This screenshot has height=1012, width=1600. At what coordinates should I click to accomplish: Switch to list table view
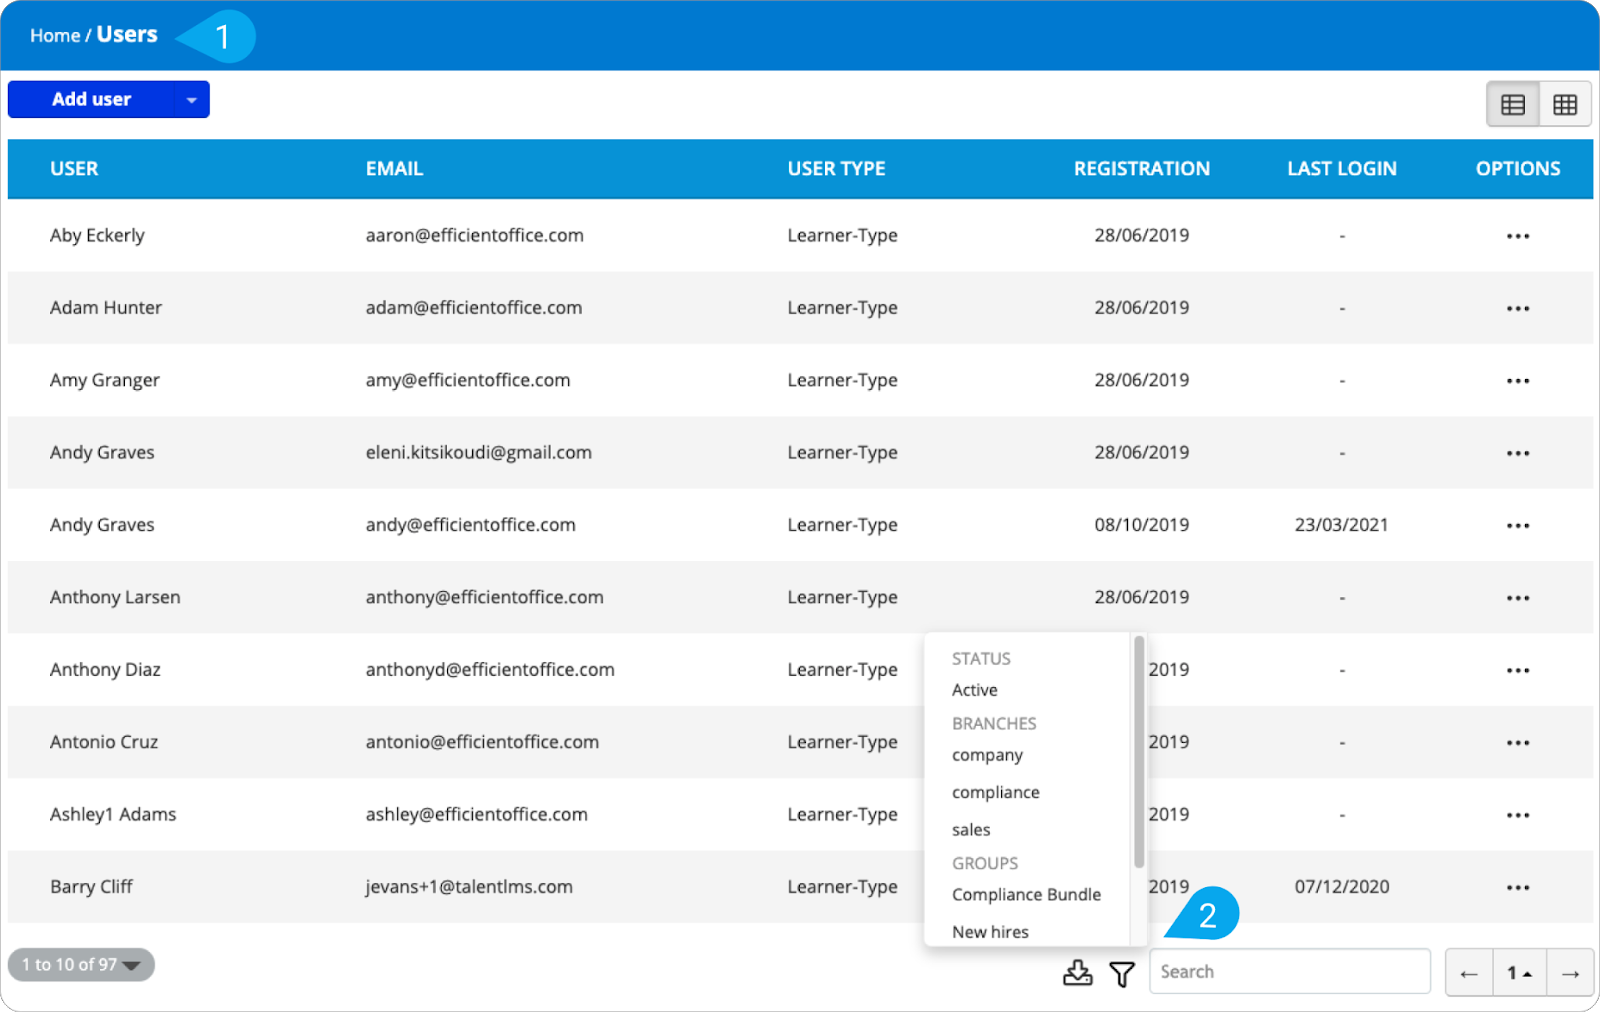pos(1513,105)
